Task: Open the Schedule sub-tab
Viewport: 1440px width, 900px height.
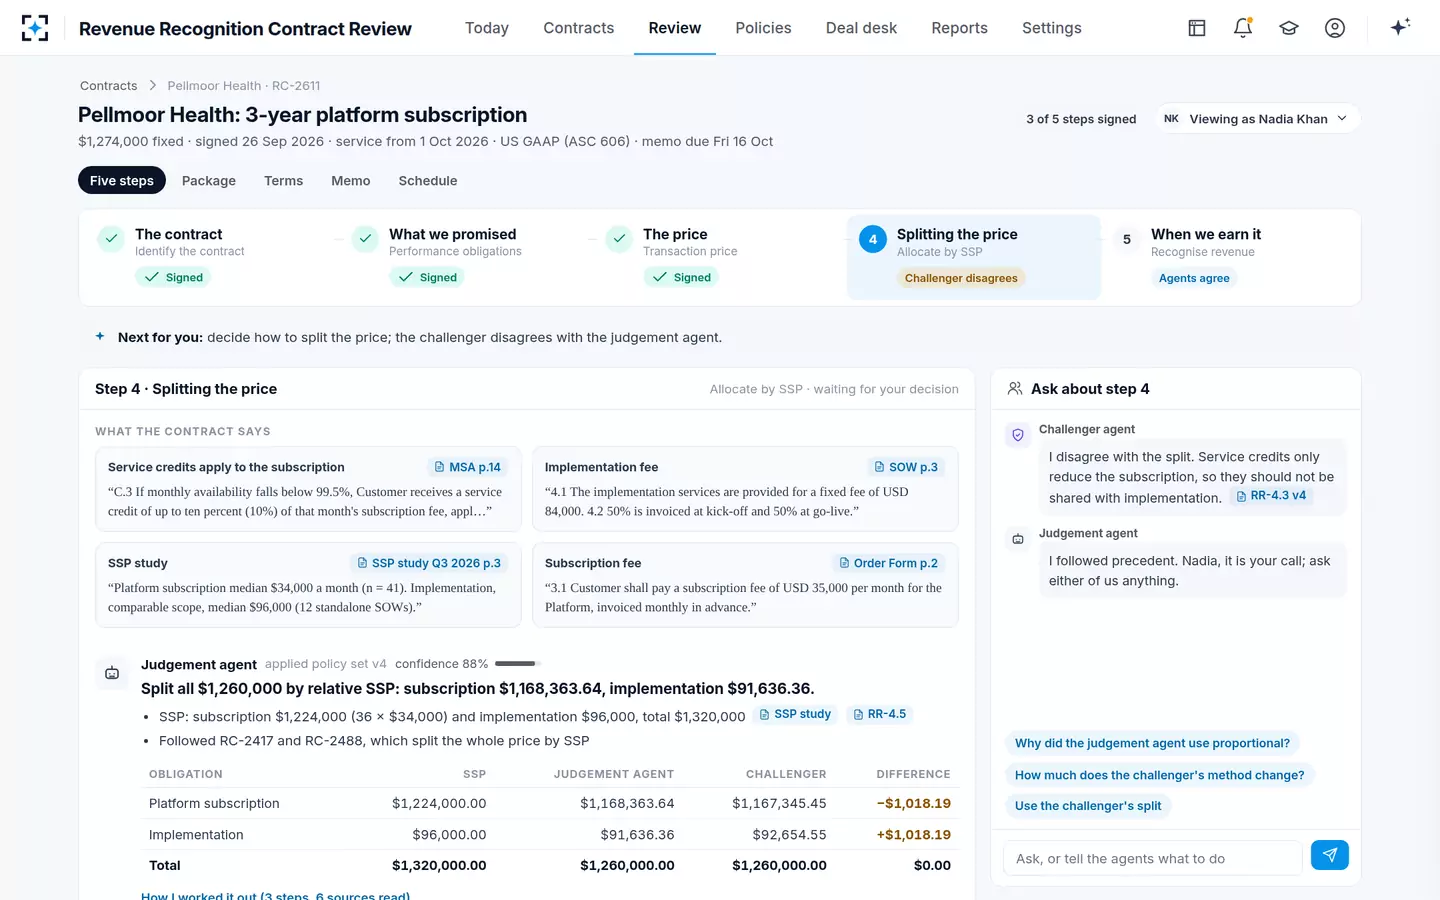Action: tap(428, 181)
